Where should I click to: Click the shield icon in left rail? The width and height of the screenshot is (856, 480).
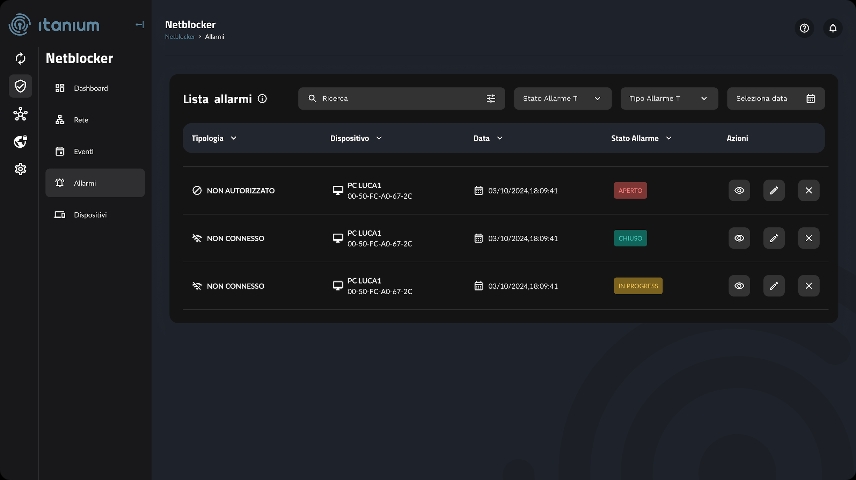[20, 86]
